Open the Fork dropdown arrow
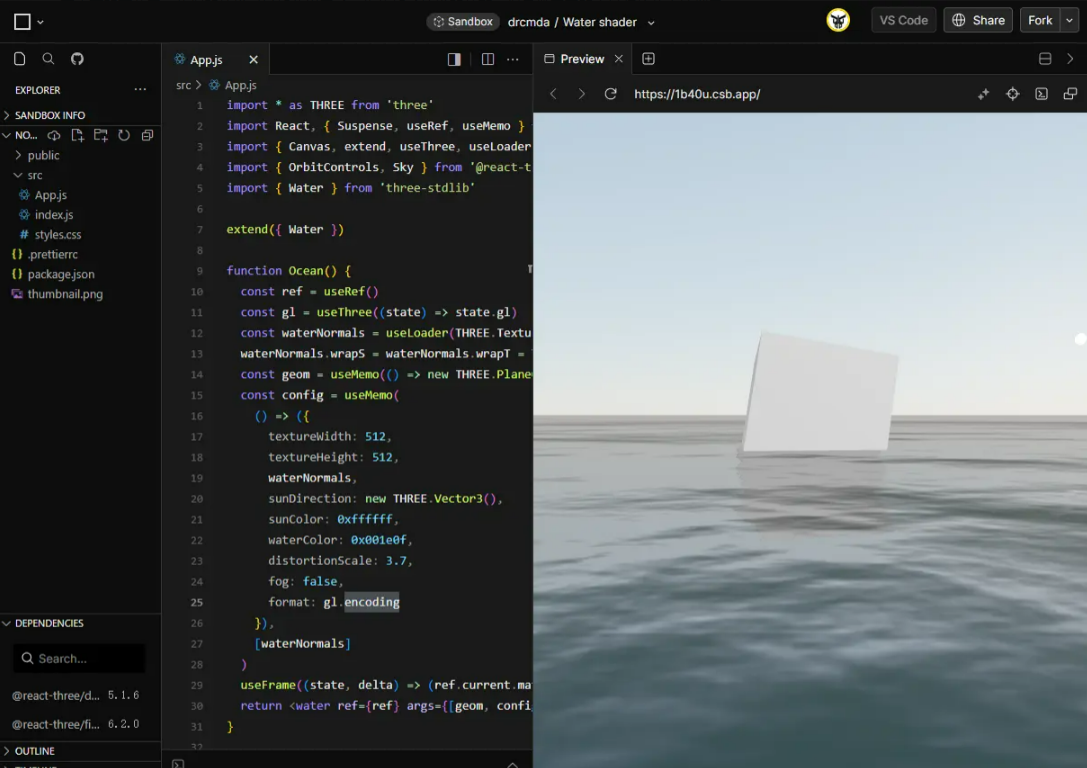1087x768 pixels. [1070, 20]
